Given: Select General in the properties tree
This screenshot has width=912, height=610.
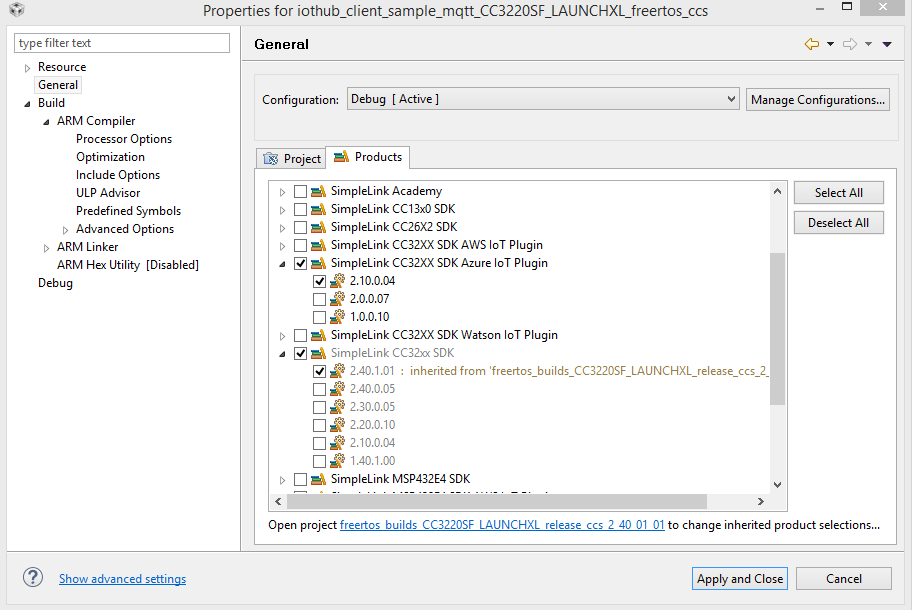Looking at the screenshot, I should [x=58, y=85].
